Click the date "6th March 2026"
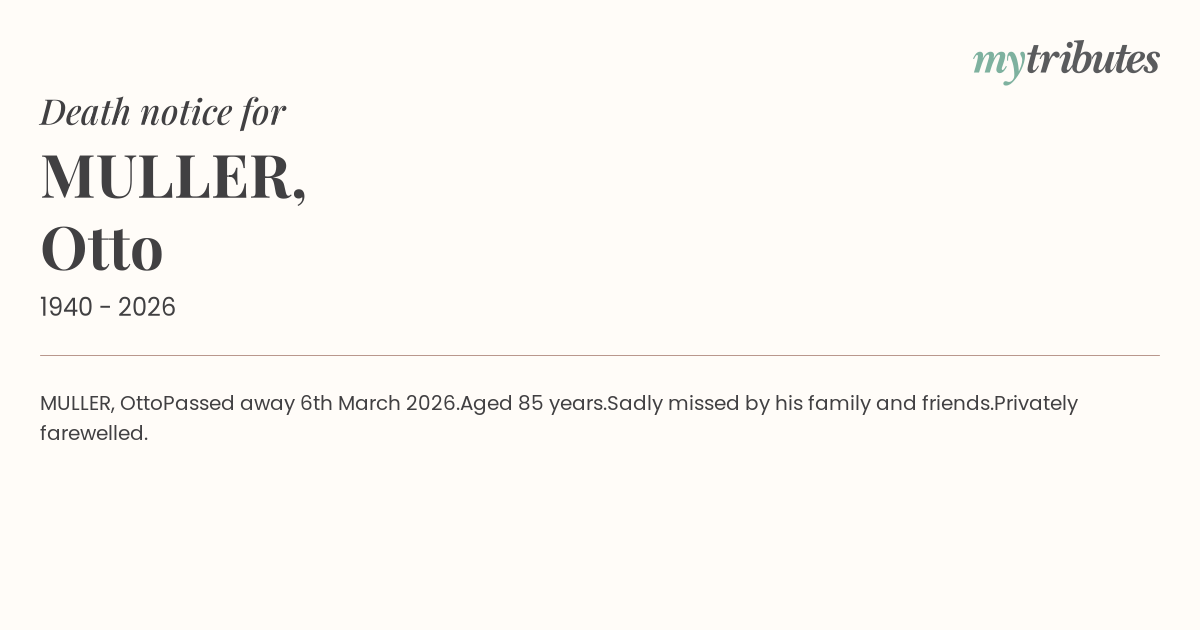1200x630 pixels. tap(378, 404)
